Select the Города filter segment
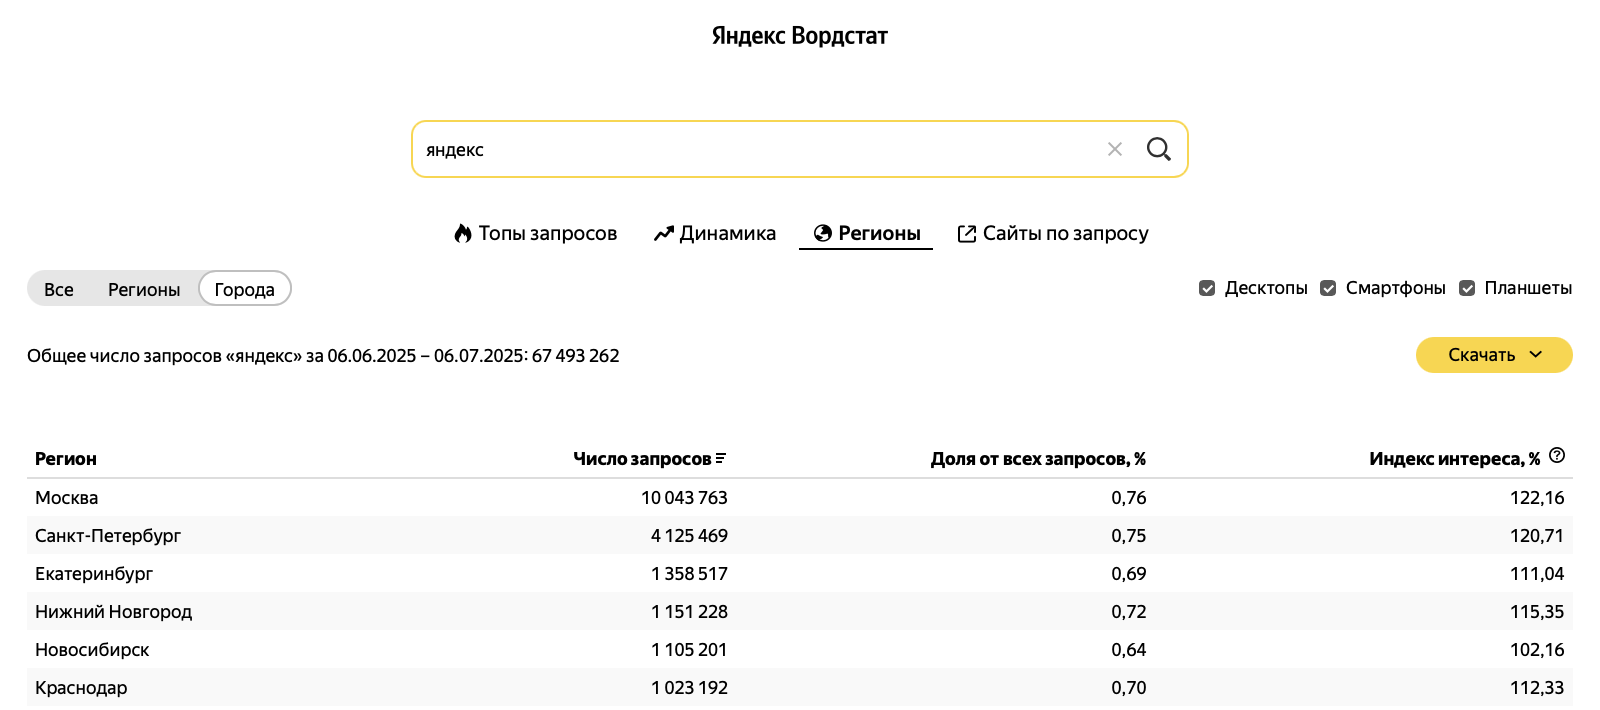 tap(245, 289)
